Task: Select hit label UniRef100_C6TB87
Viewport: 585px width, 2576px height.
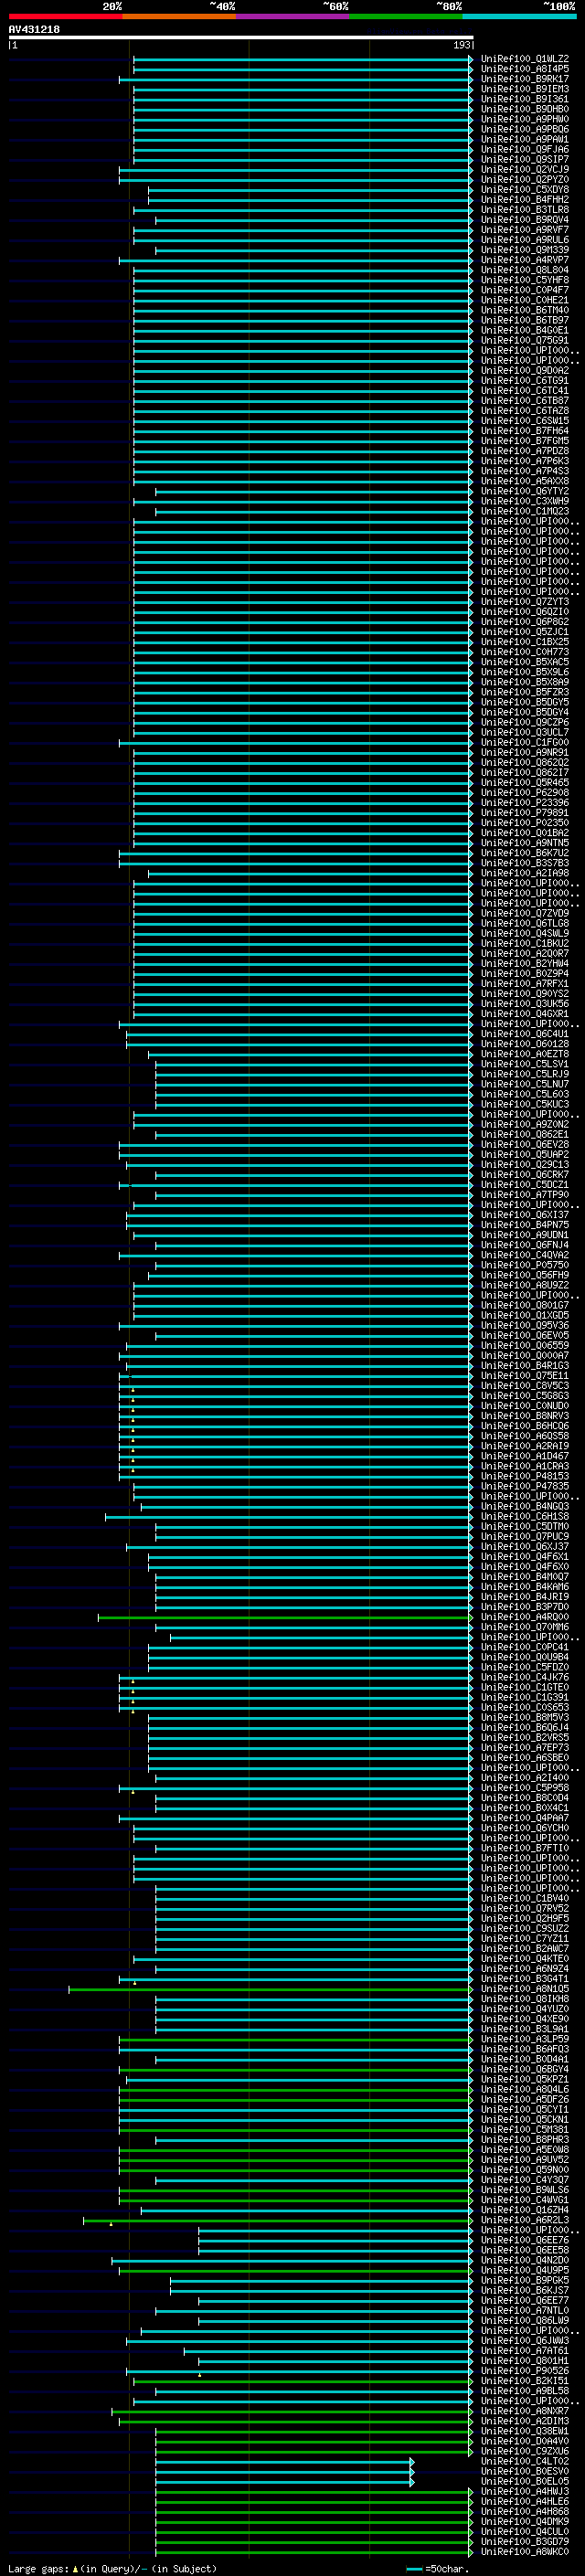Action: (524, 401)
